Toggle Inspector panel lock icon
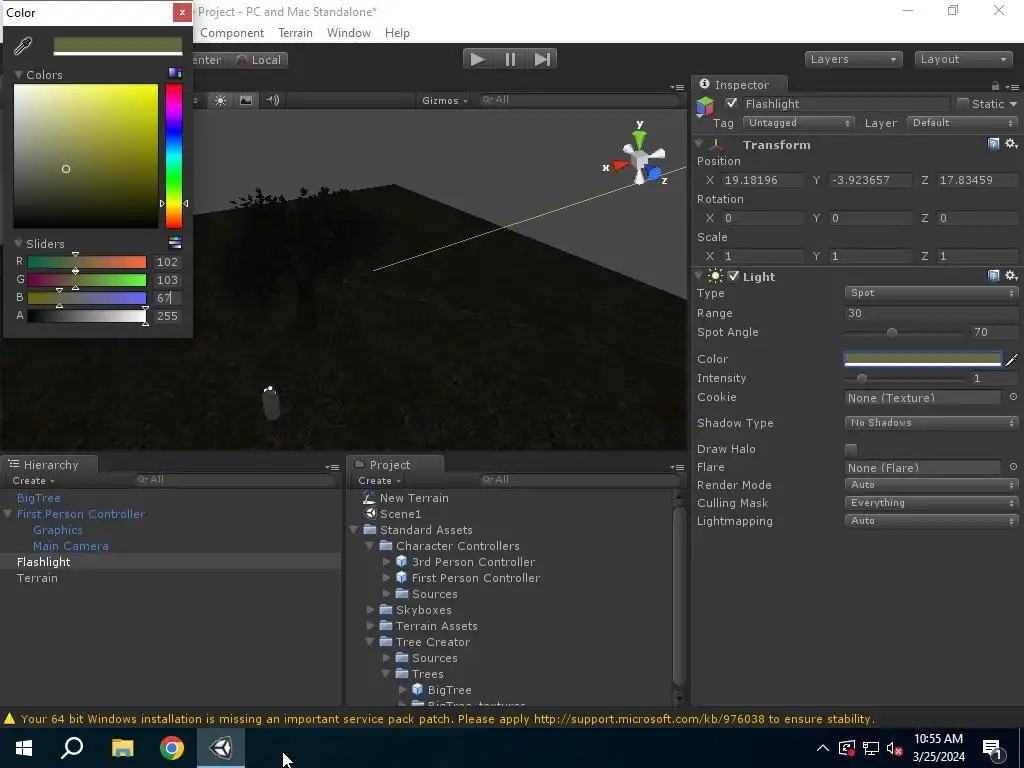 click(995, 86)
